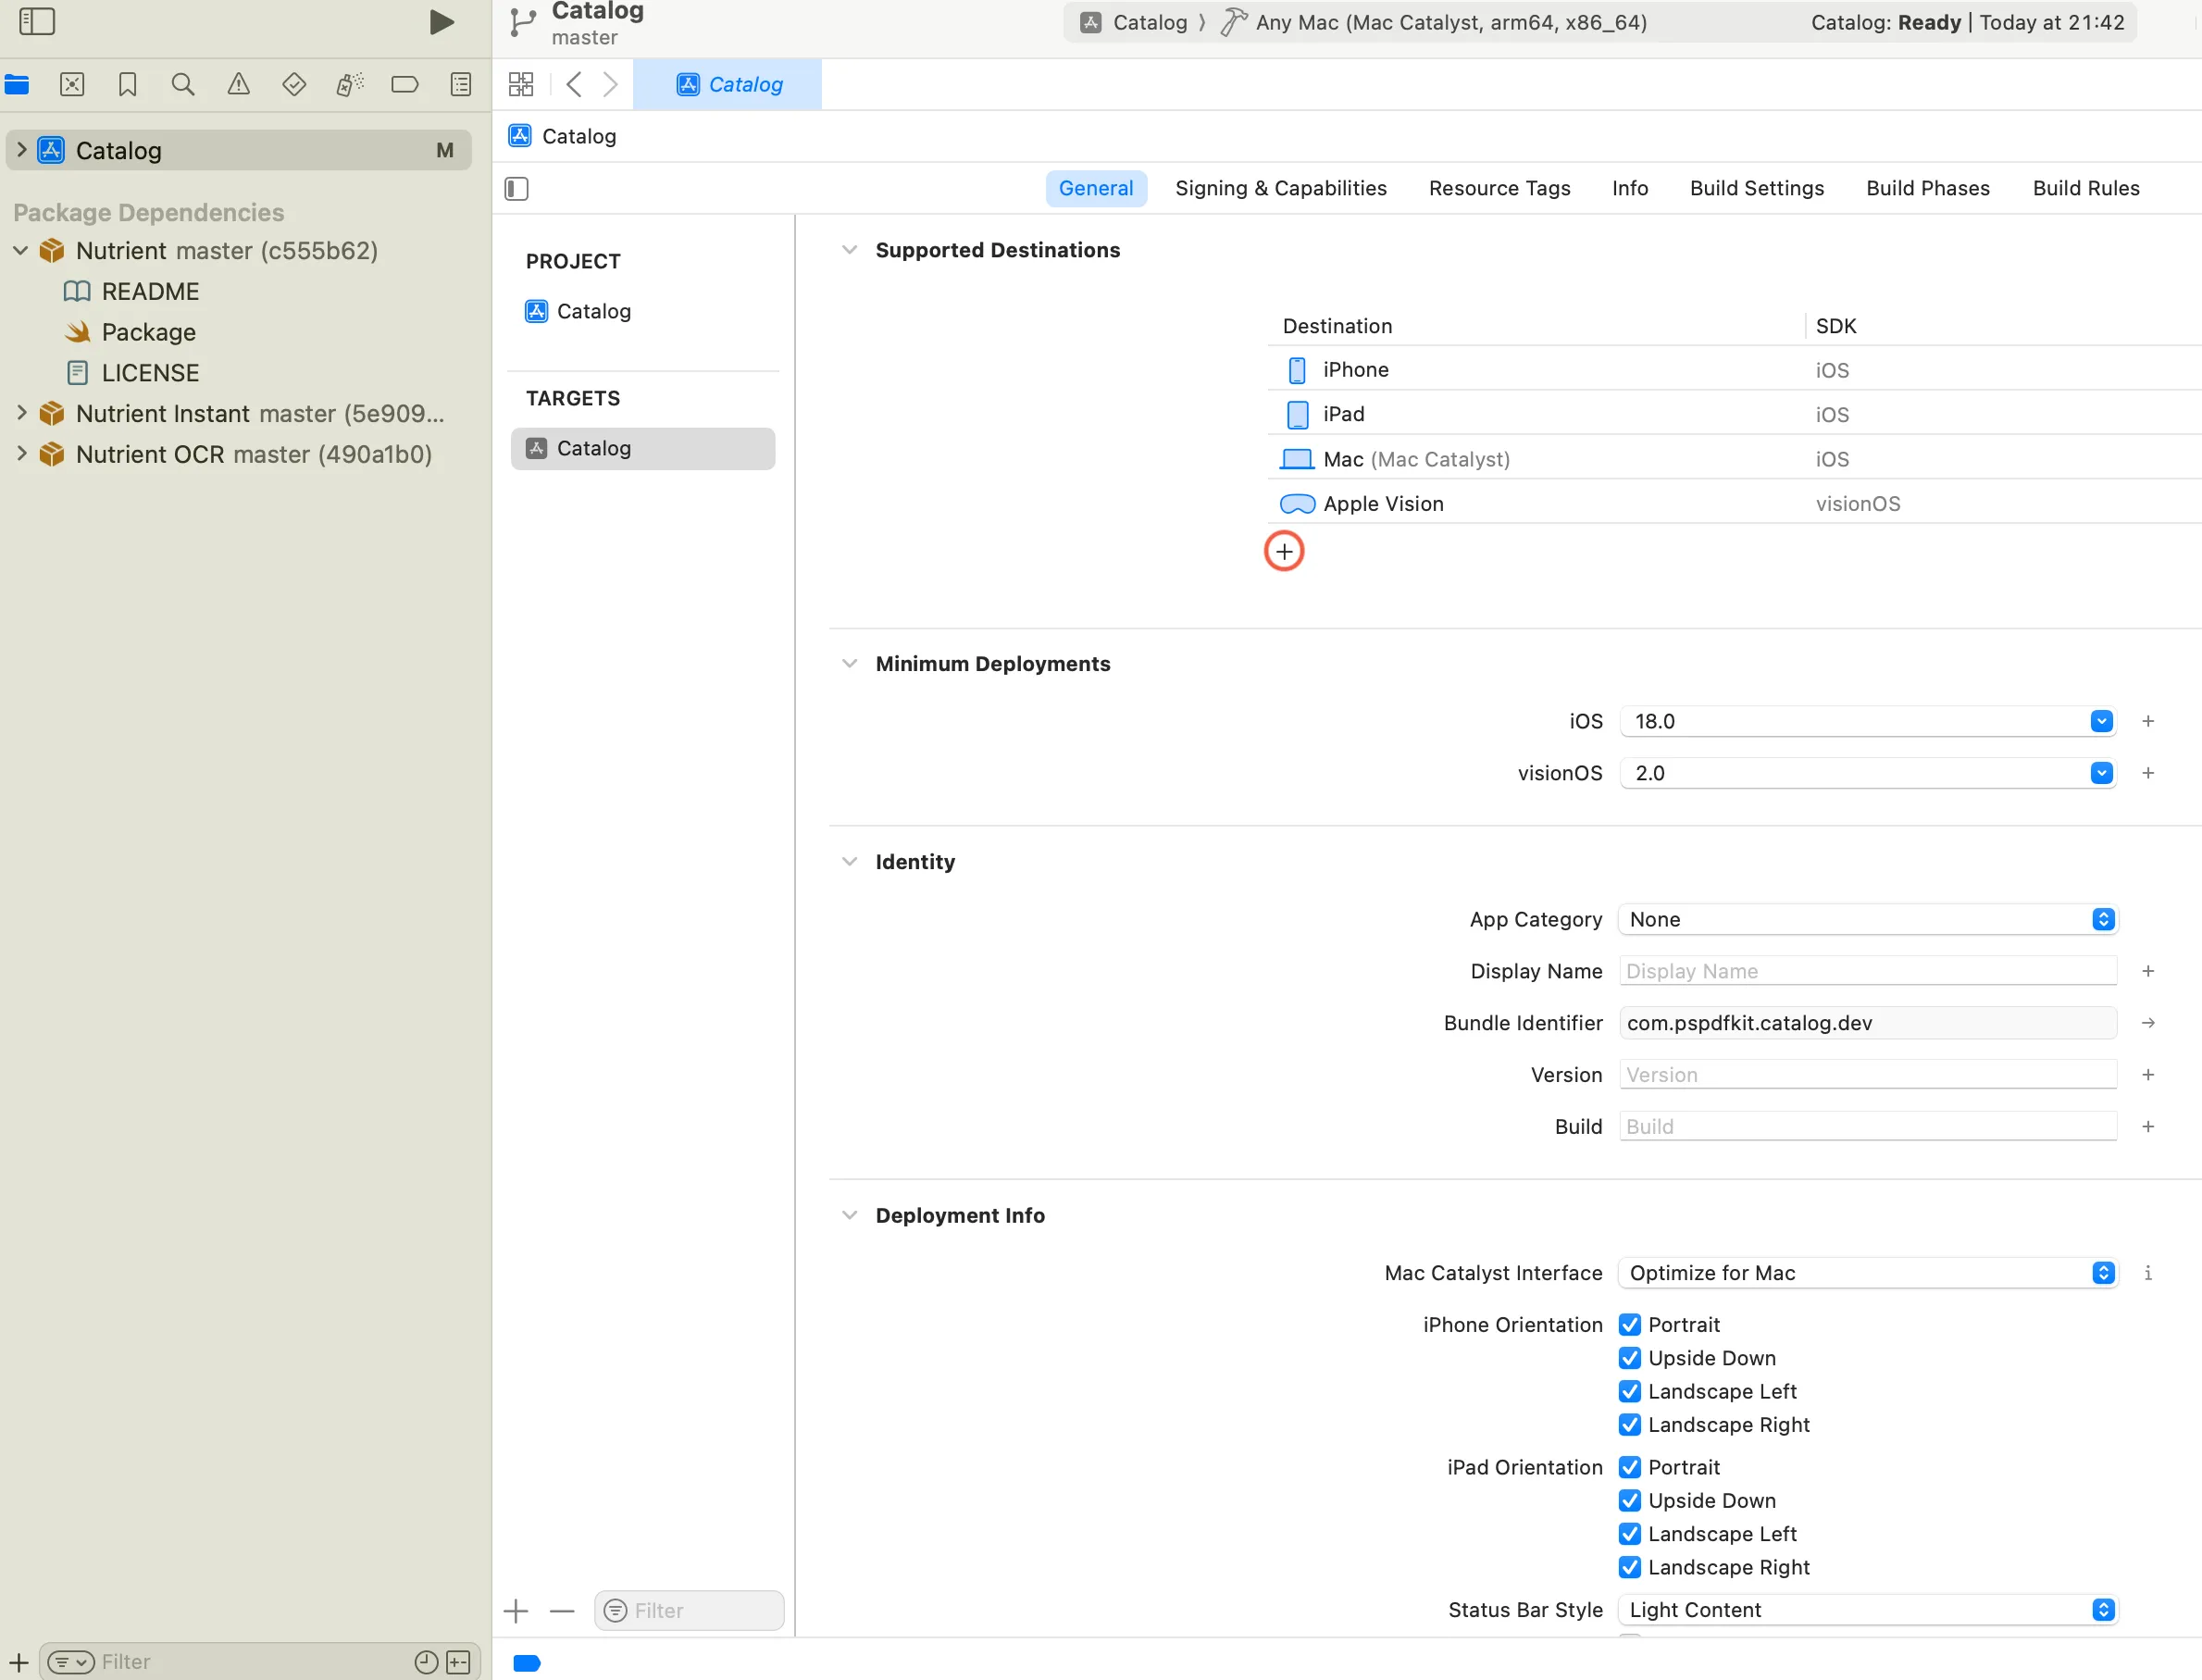Screen dimensions: 2202x1680
Task: Open the Bookmark navigator
Action: (127, 85)
